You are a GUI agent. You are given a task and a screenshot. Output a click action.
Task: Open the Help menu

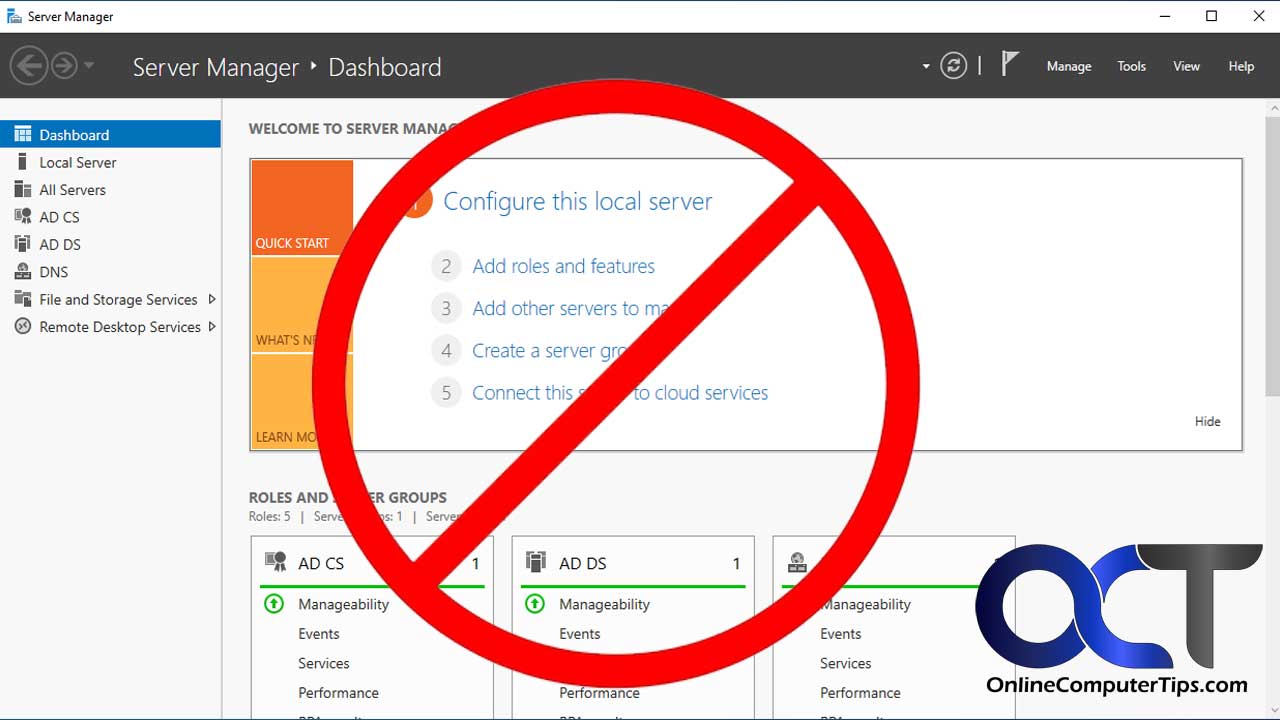click(x=1241, y=66)
